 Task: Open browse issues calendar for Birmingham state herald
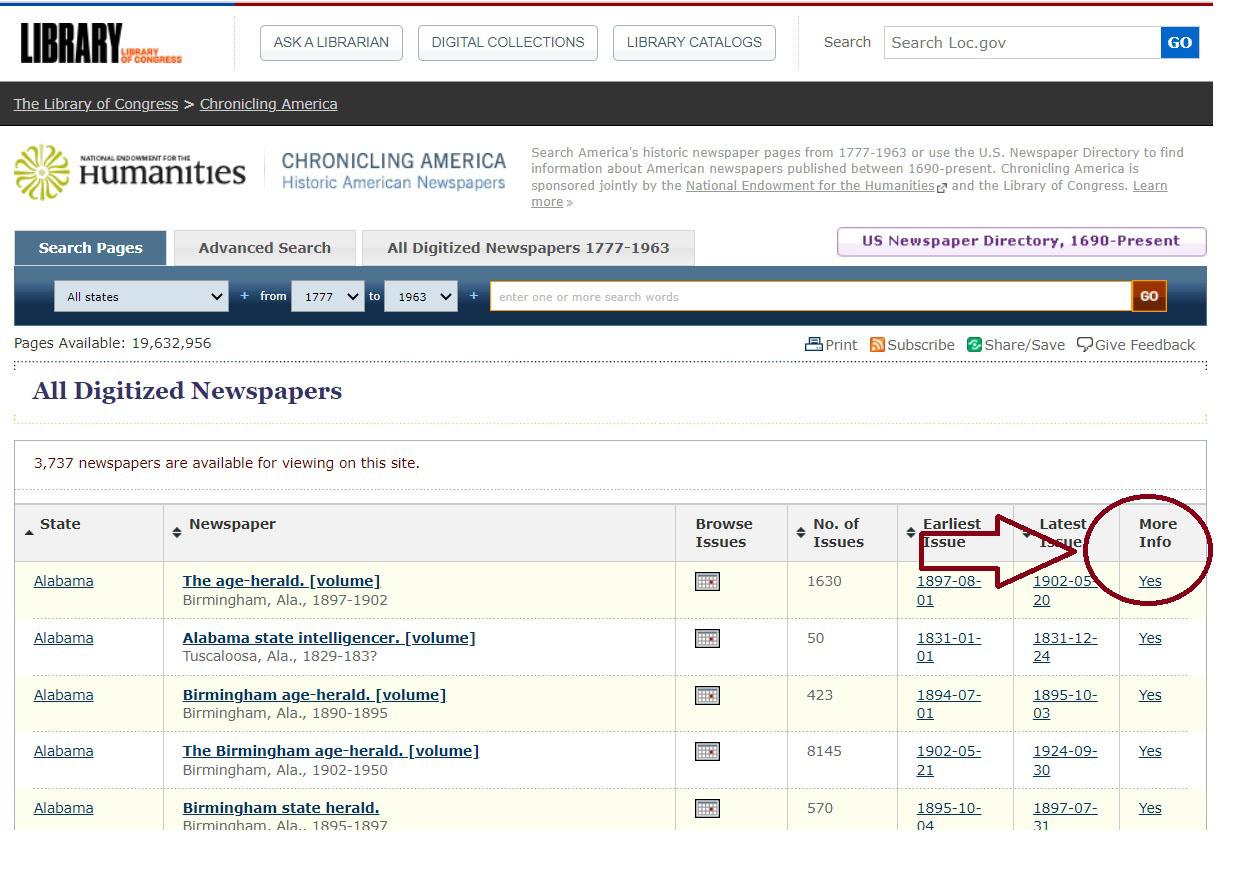pyautogui.click(x=707, y=808)
